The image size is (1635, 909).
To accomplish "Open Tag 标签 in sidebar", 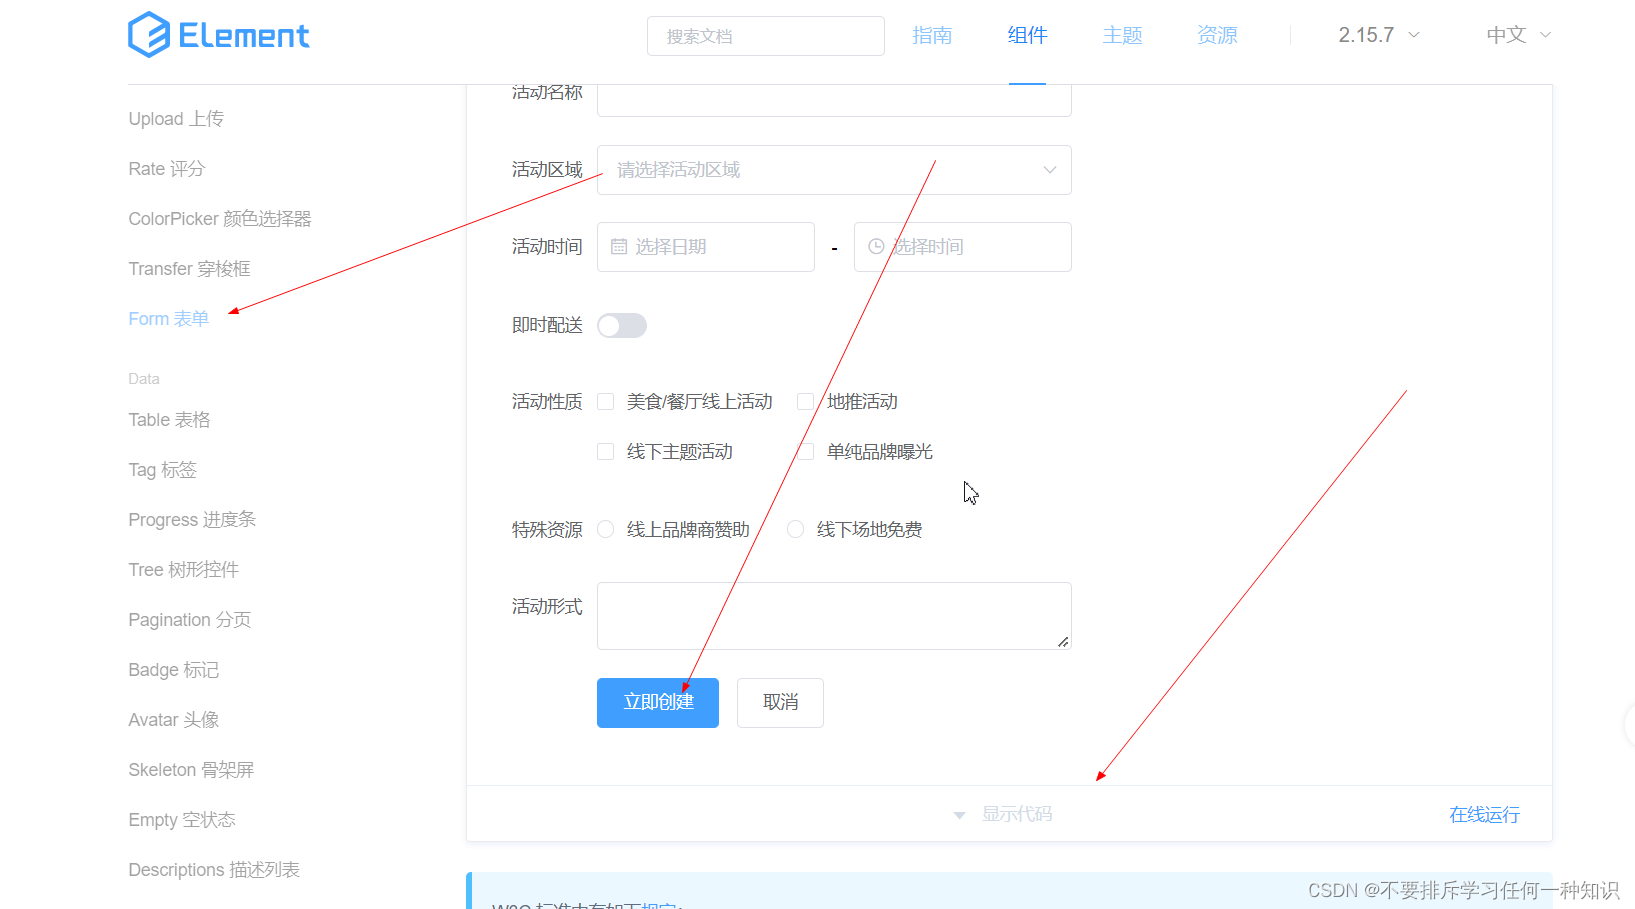I will [162, 470].
